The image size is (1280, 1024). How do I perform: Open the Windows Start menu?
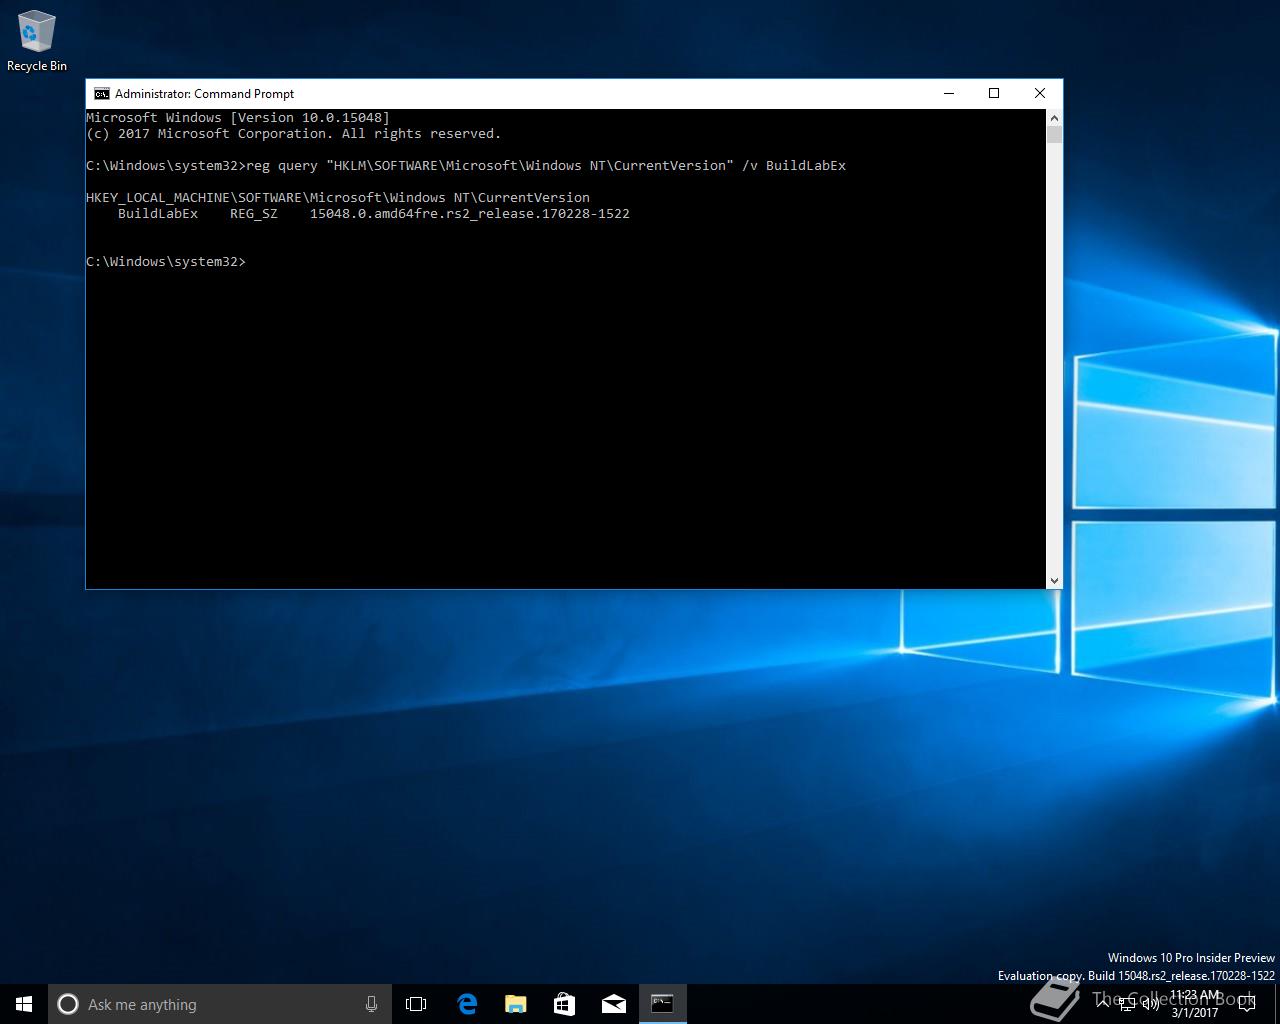24,1004
